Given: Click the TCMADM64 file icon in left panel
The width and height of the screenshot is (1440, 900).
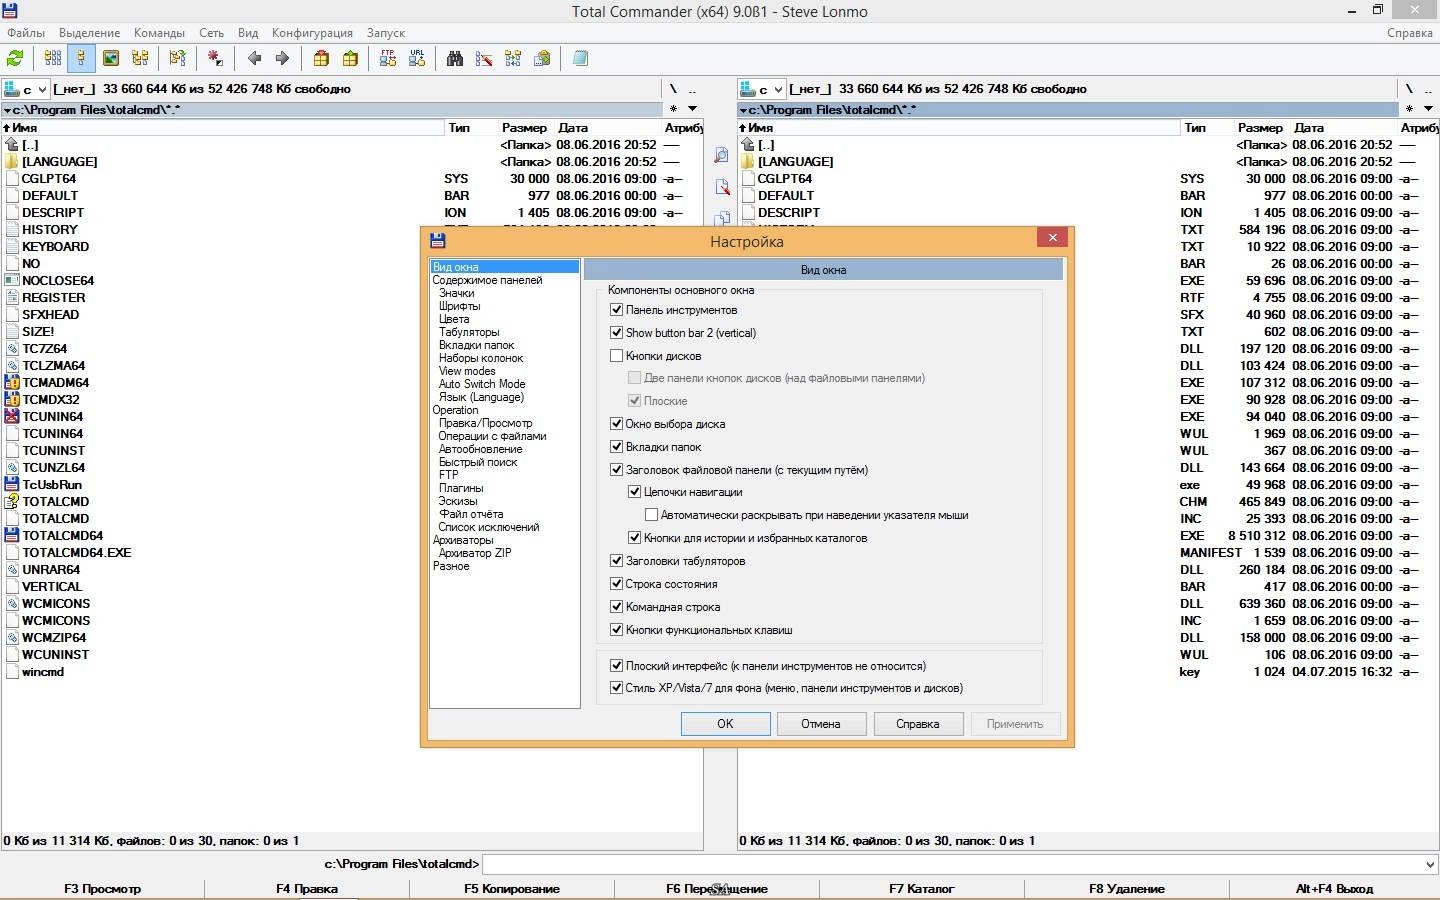Looking at the screenshot, I should [x=12, y=382].
